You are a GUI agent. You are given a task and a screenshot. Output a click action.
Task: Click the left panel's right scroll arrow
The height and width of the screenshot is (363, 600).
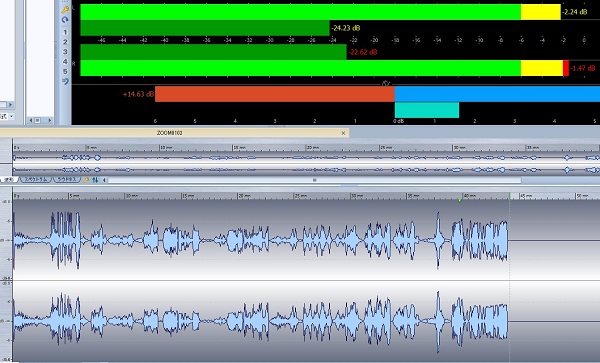pos(10,104)
